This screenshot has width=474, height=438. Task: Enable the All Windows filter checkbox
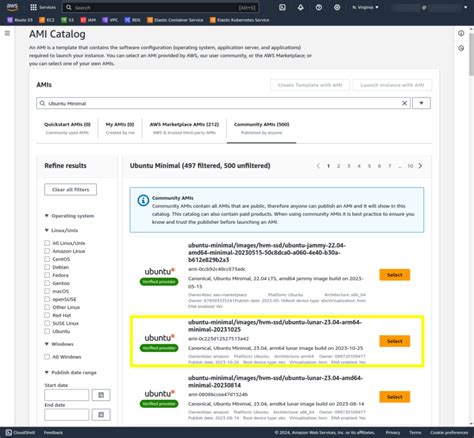click(47, 357)
